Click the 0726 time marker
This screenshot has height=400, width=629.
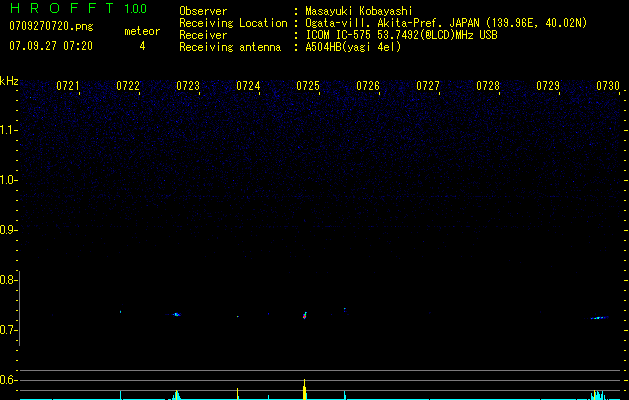[368, 86]
